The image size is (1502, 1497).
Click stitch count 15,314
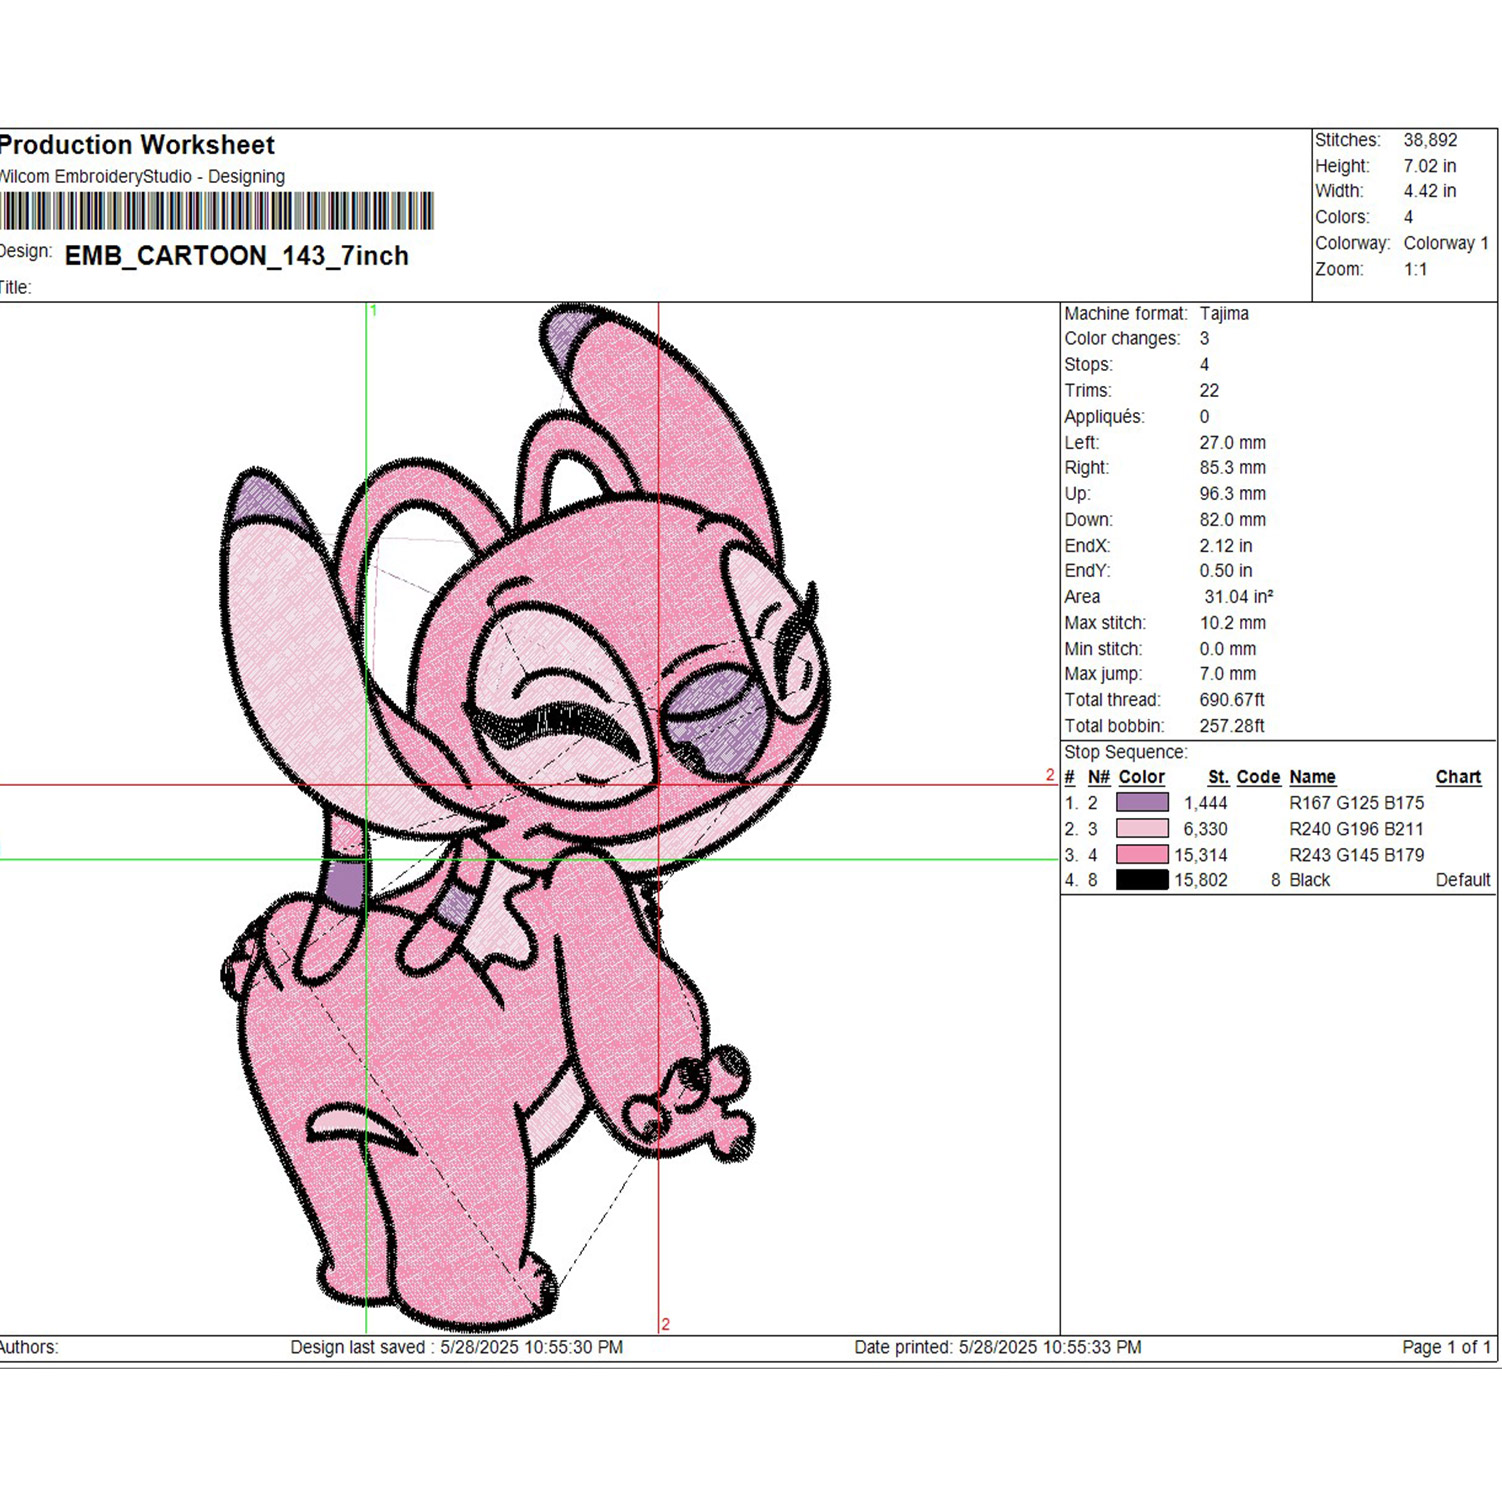(1201, 854)
